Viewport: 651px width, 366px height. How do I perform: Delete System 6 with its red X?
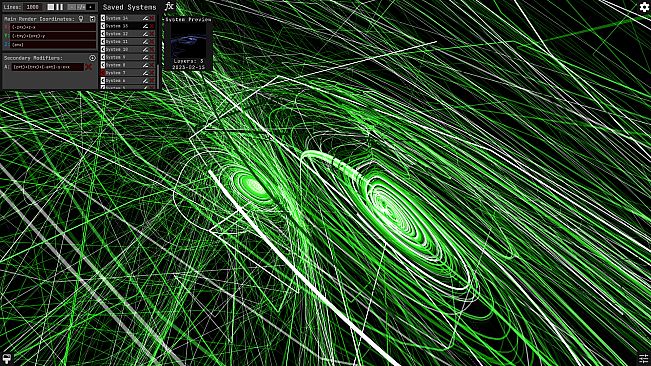point(152,81)
